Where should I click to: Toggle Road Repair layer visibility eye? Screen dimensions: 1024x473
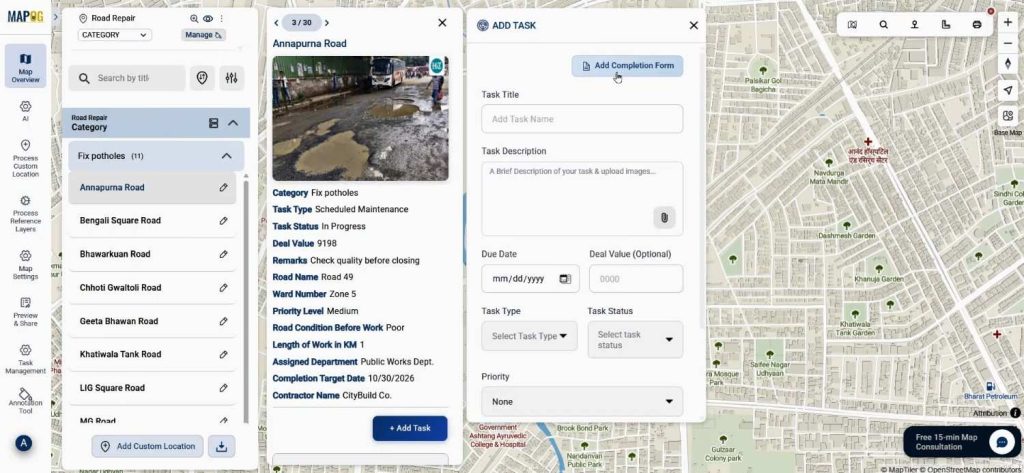[208, 18]
